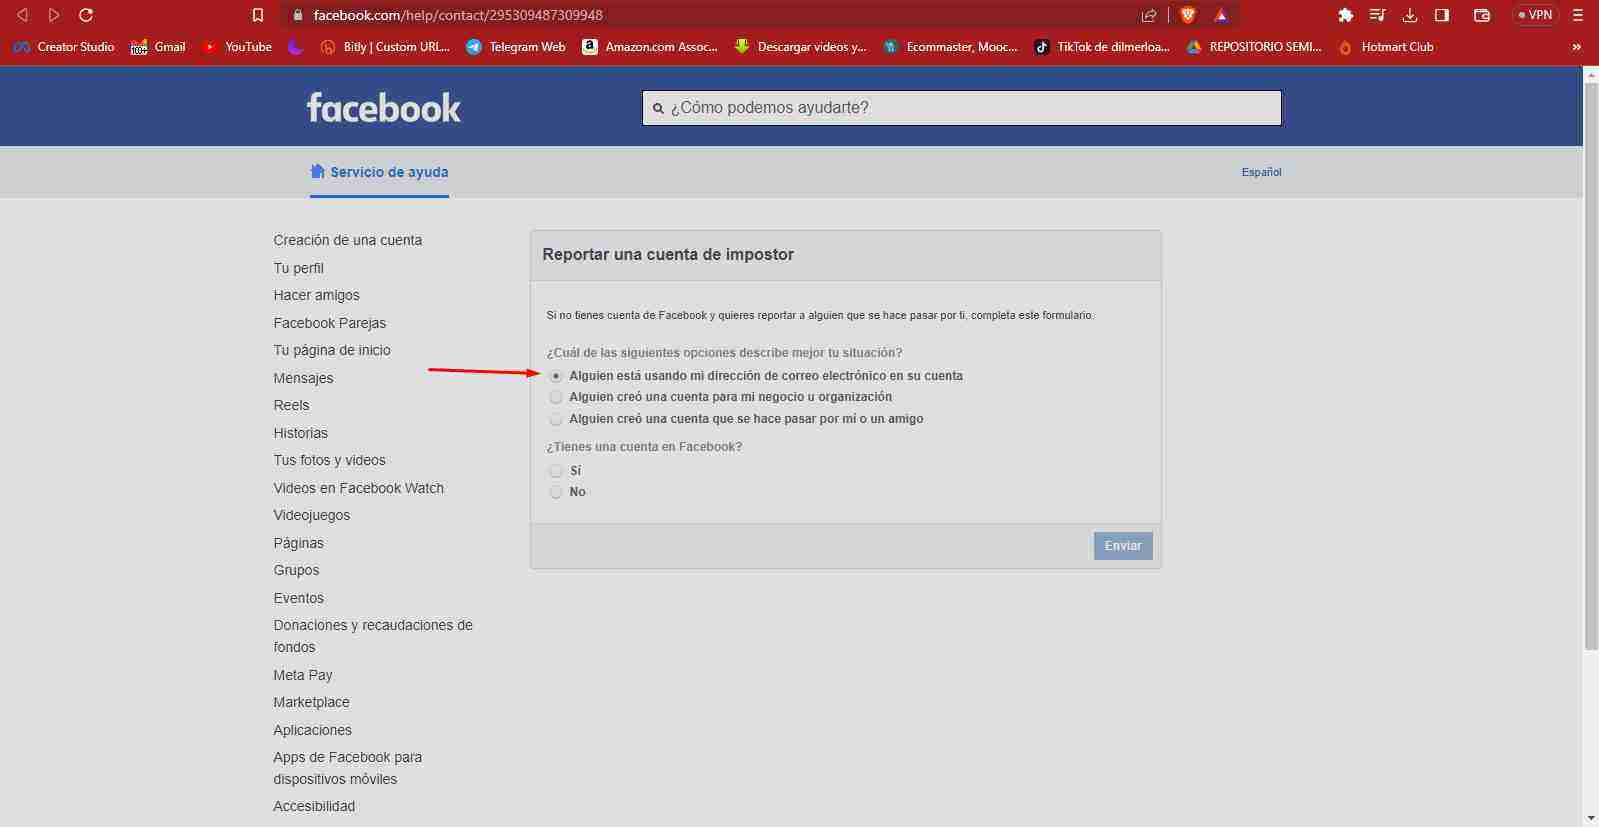This screenshot has width=1599, height=827.
Task: Open Donaciones y recaudaciones de fondos topic
Action: pos(373,636)
